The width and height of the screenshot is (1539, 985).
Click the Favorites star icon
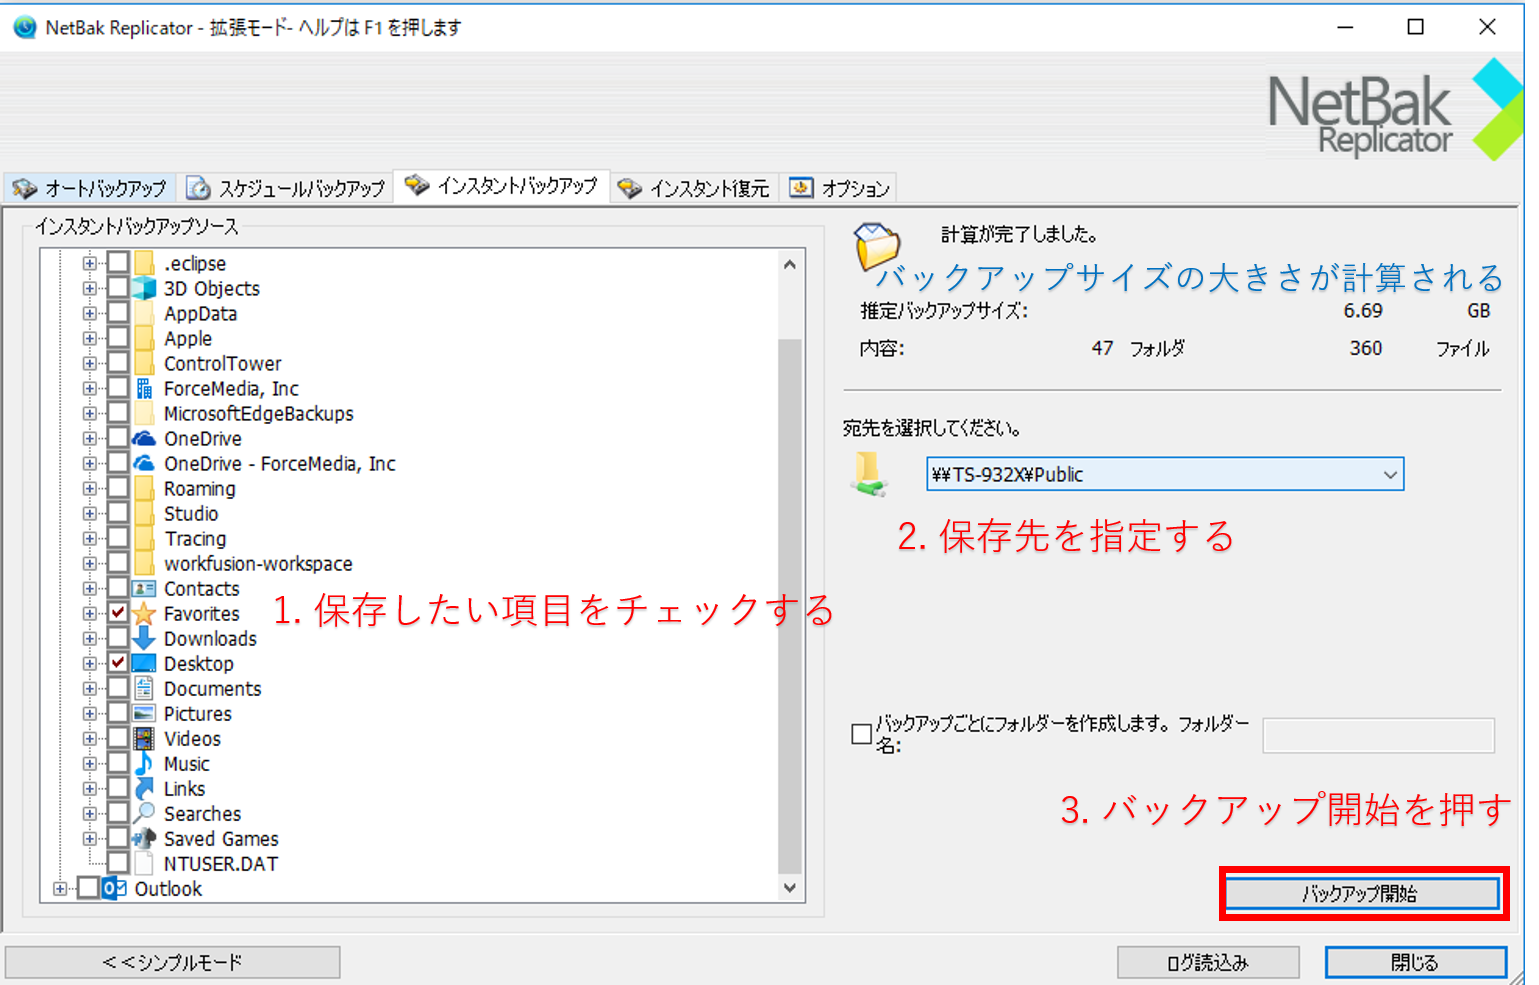tap(144, 614)
